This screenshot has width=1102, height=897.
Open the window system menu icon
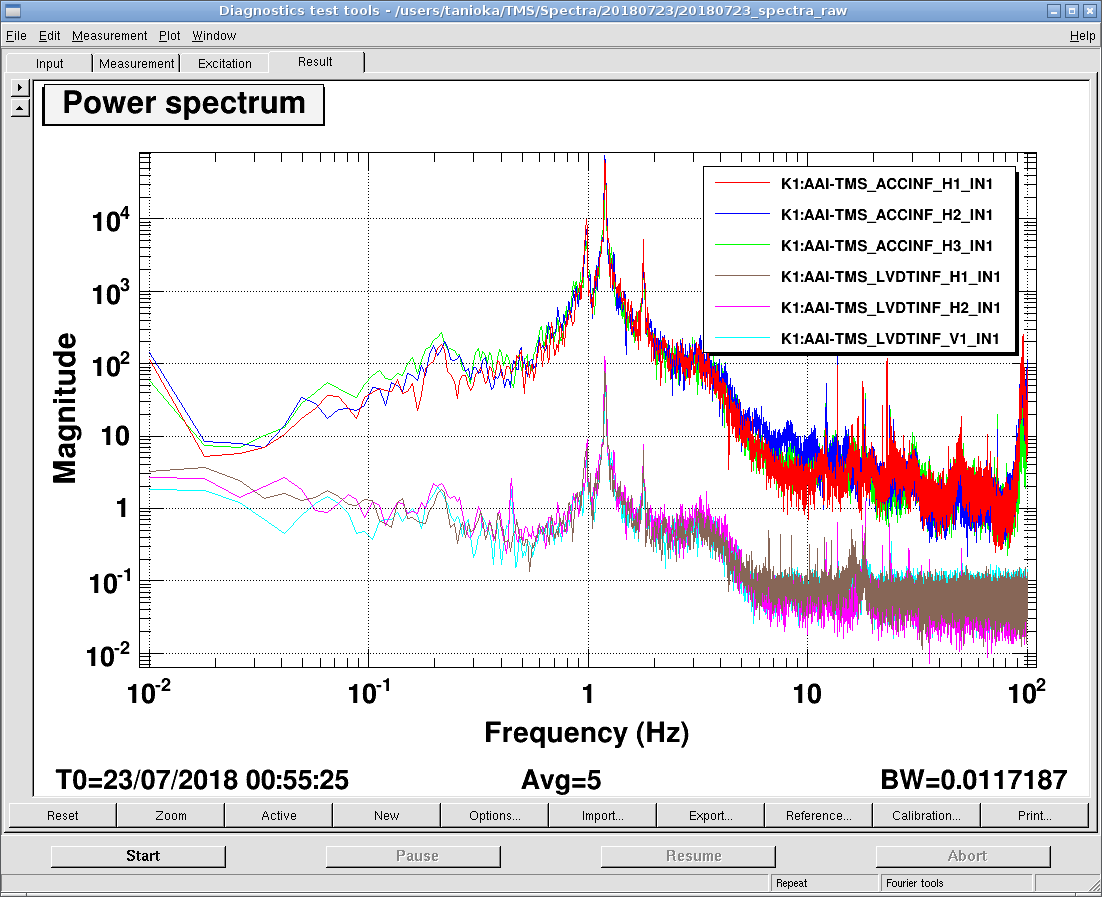coord(13,11)
